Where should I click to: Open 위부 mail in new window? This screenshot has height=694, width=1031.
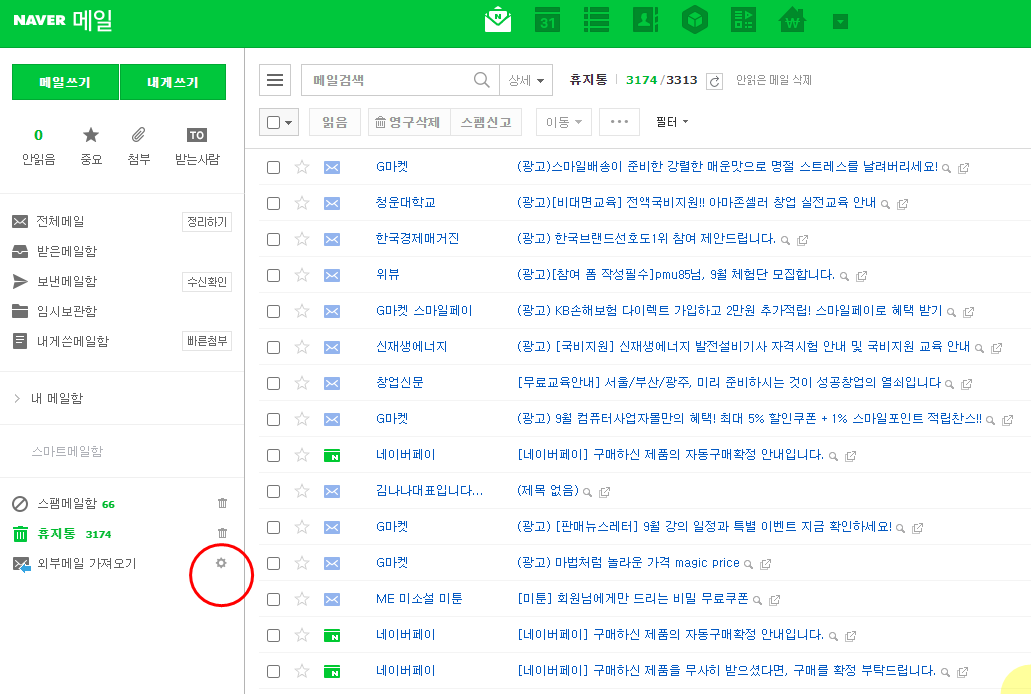(861, 276)
